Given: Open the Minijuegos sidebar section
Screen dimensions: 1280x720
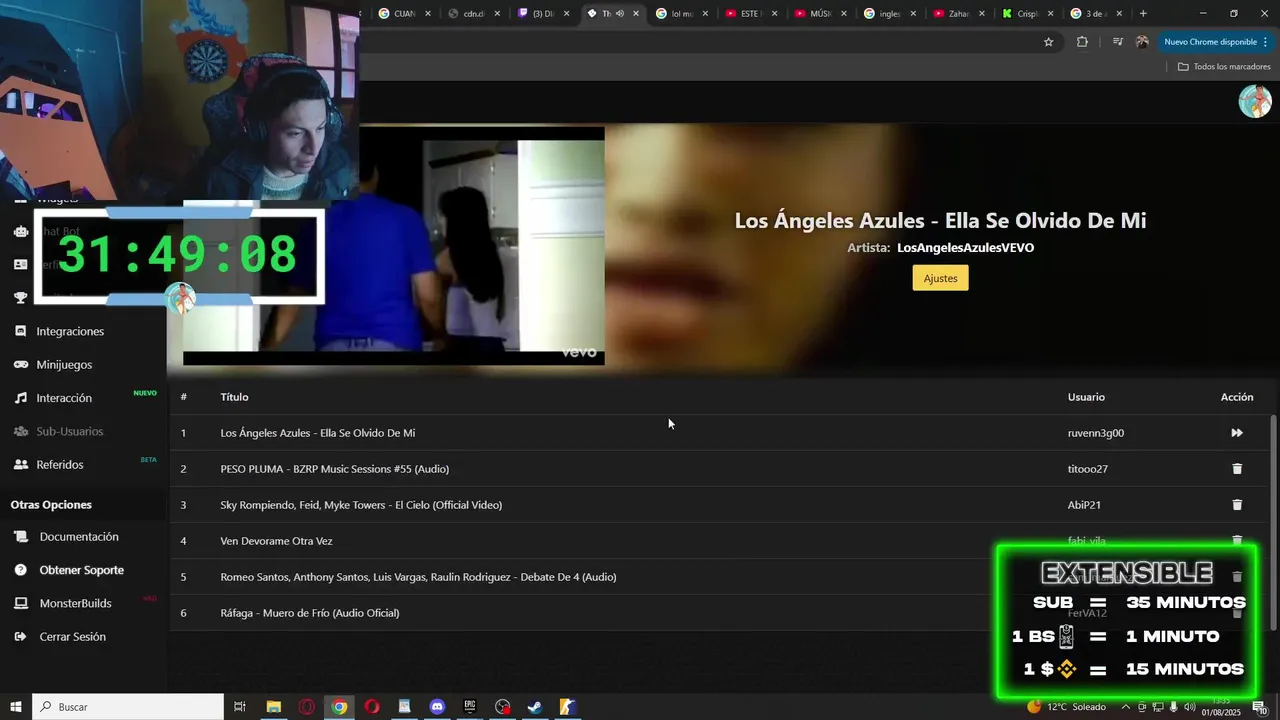Looking at the screenshot, I should [64, 365].
